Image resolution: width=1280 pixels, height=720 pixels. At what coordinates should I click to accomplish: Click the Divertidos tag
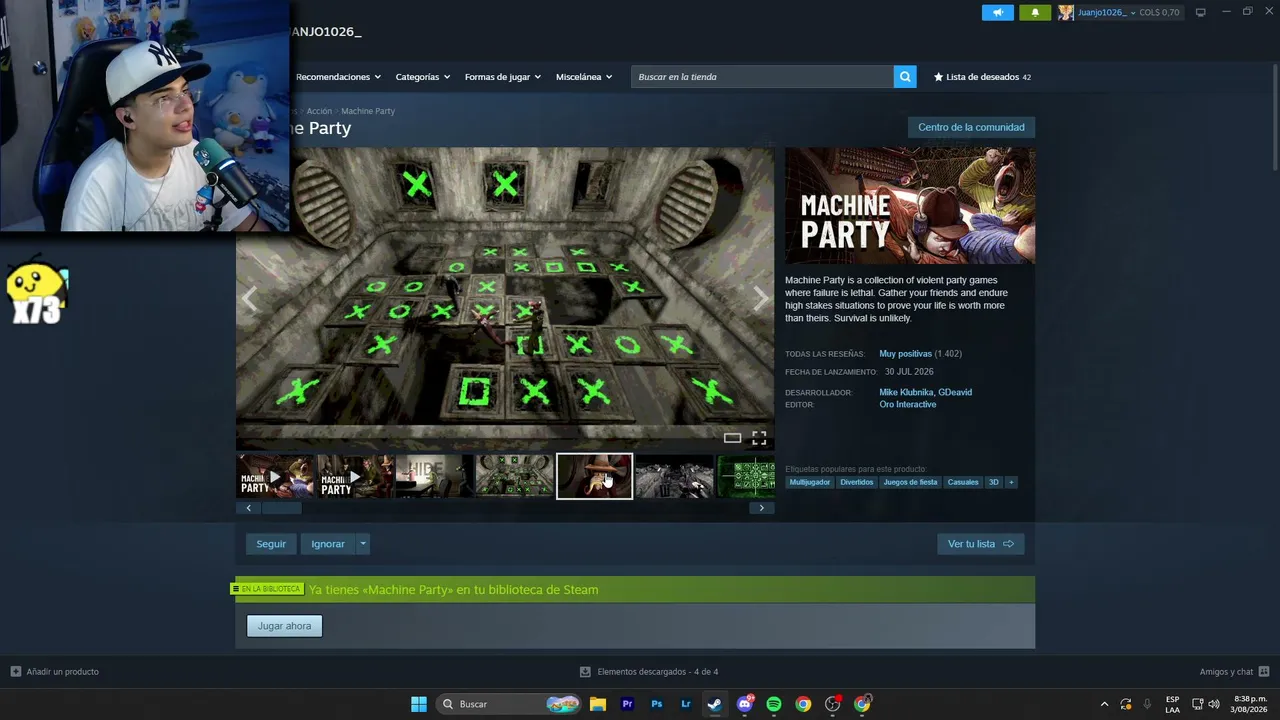click(857, 482)
